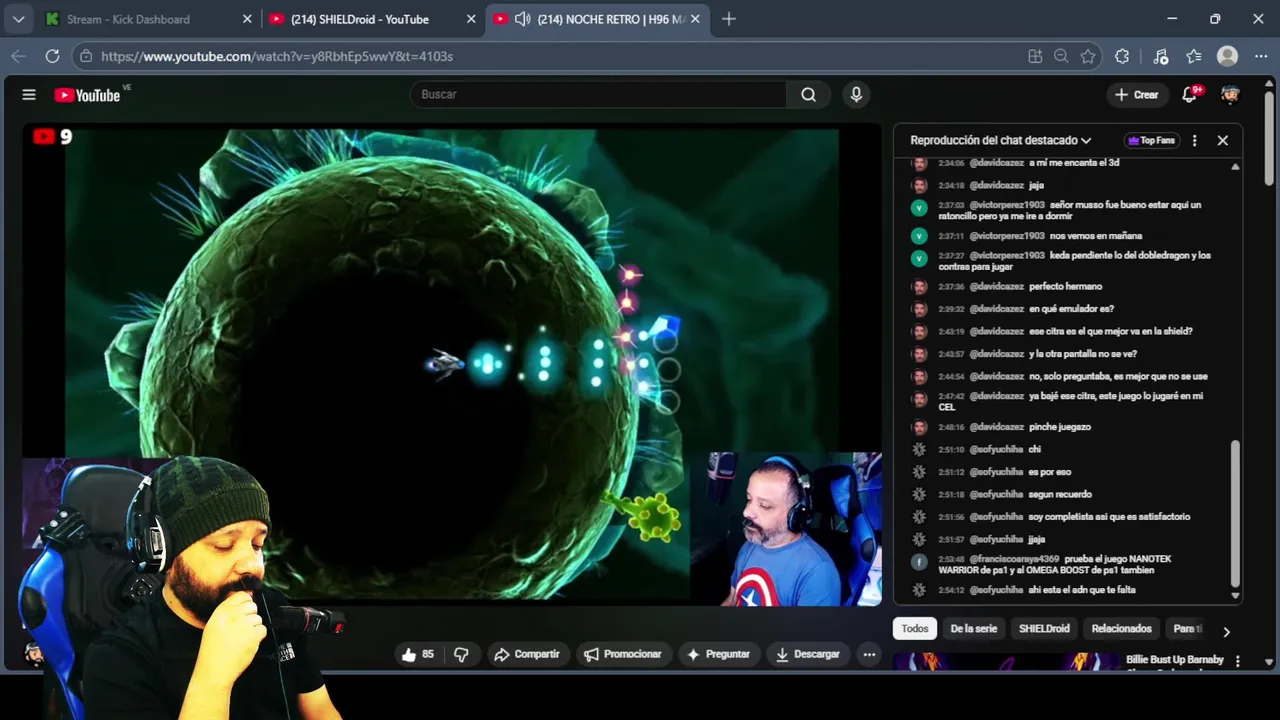Open the chat options three-dot menu
This screenshot has width=1280, height=720.
coord(1194,140)
